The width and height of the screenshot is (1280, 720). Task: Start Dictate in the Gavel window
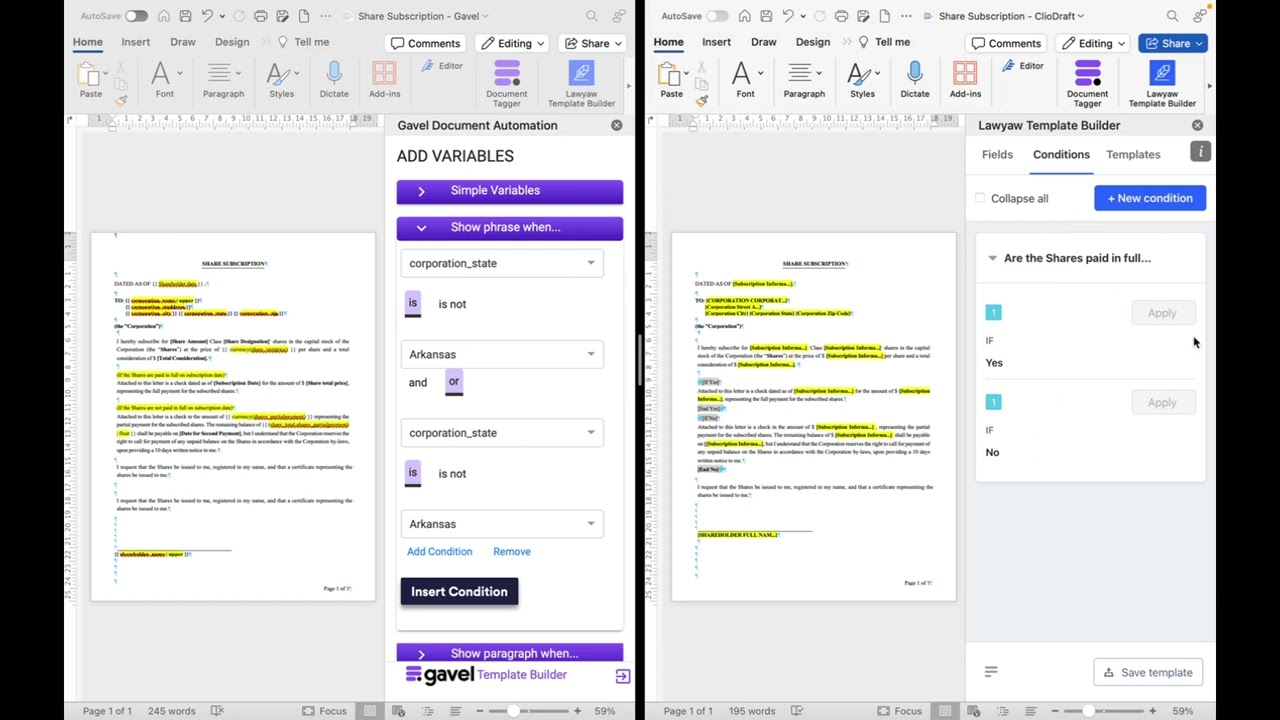(x=334, y=79)
